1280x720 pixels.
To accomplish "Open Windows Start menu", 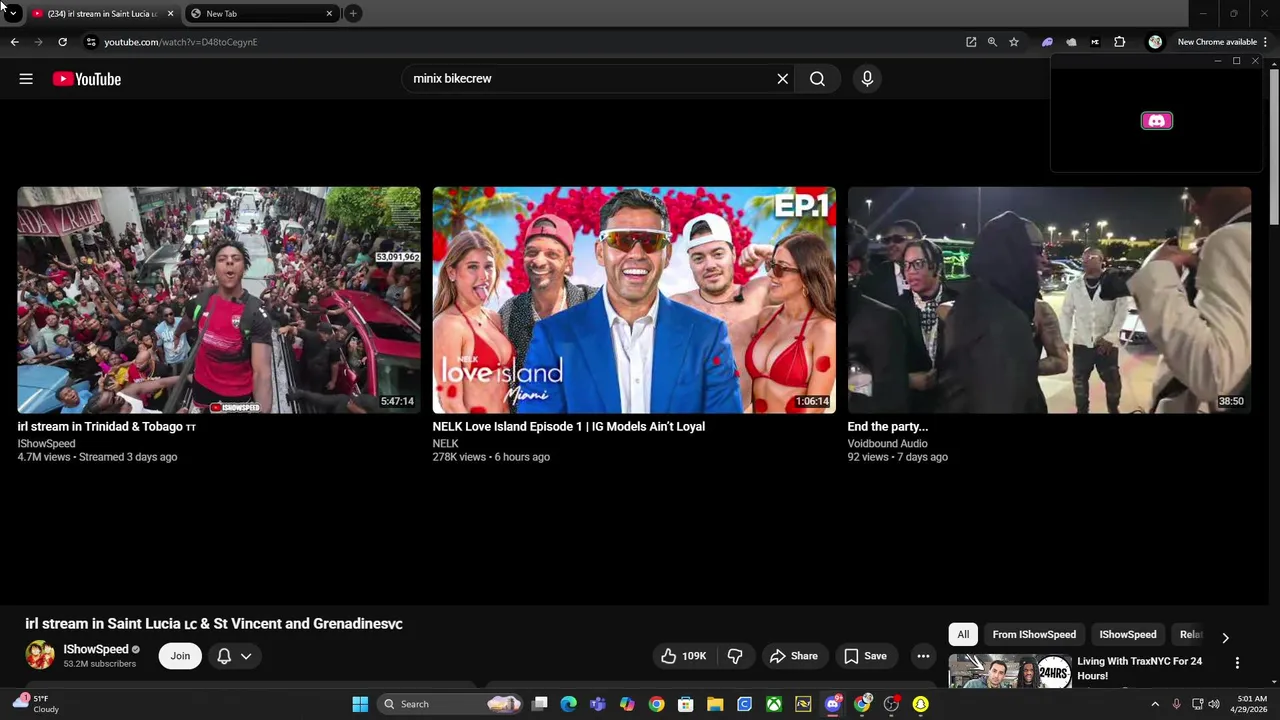I will 360,704.
